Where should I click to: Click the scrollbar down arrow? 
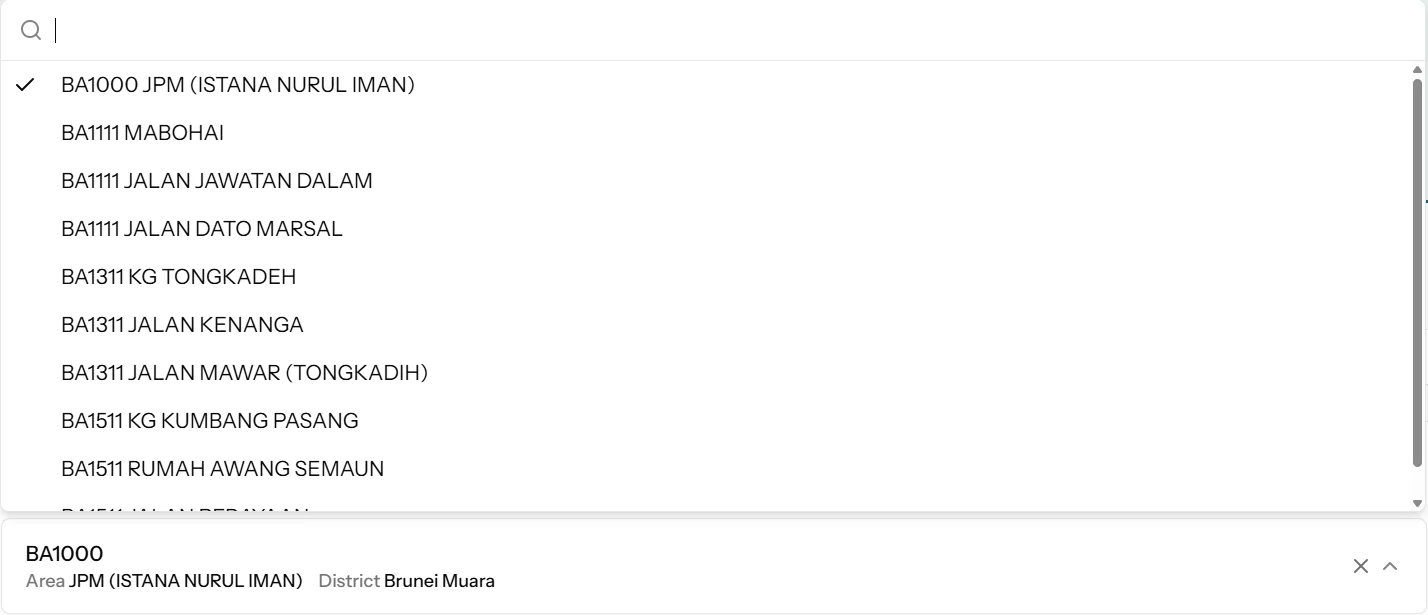tap(1417, 503)
